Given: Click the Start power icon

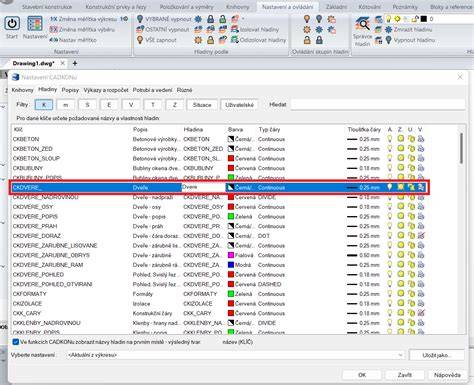Looking at the screenshot, I should tap(12, 24).
